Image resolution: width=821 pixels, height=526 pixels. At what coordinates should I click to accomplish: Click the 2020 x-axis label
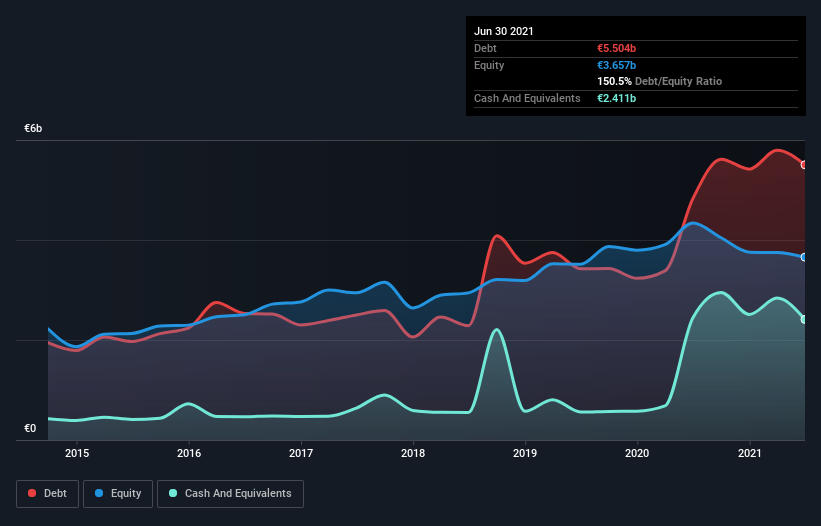[x=637, y=453]
